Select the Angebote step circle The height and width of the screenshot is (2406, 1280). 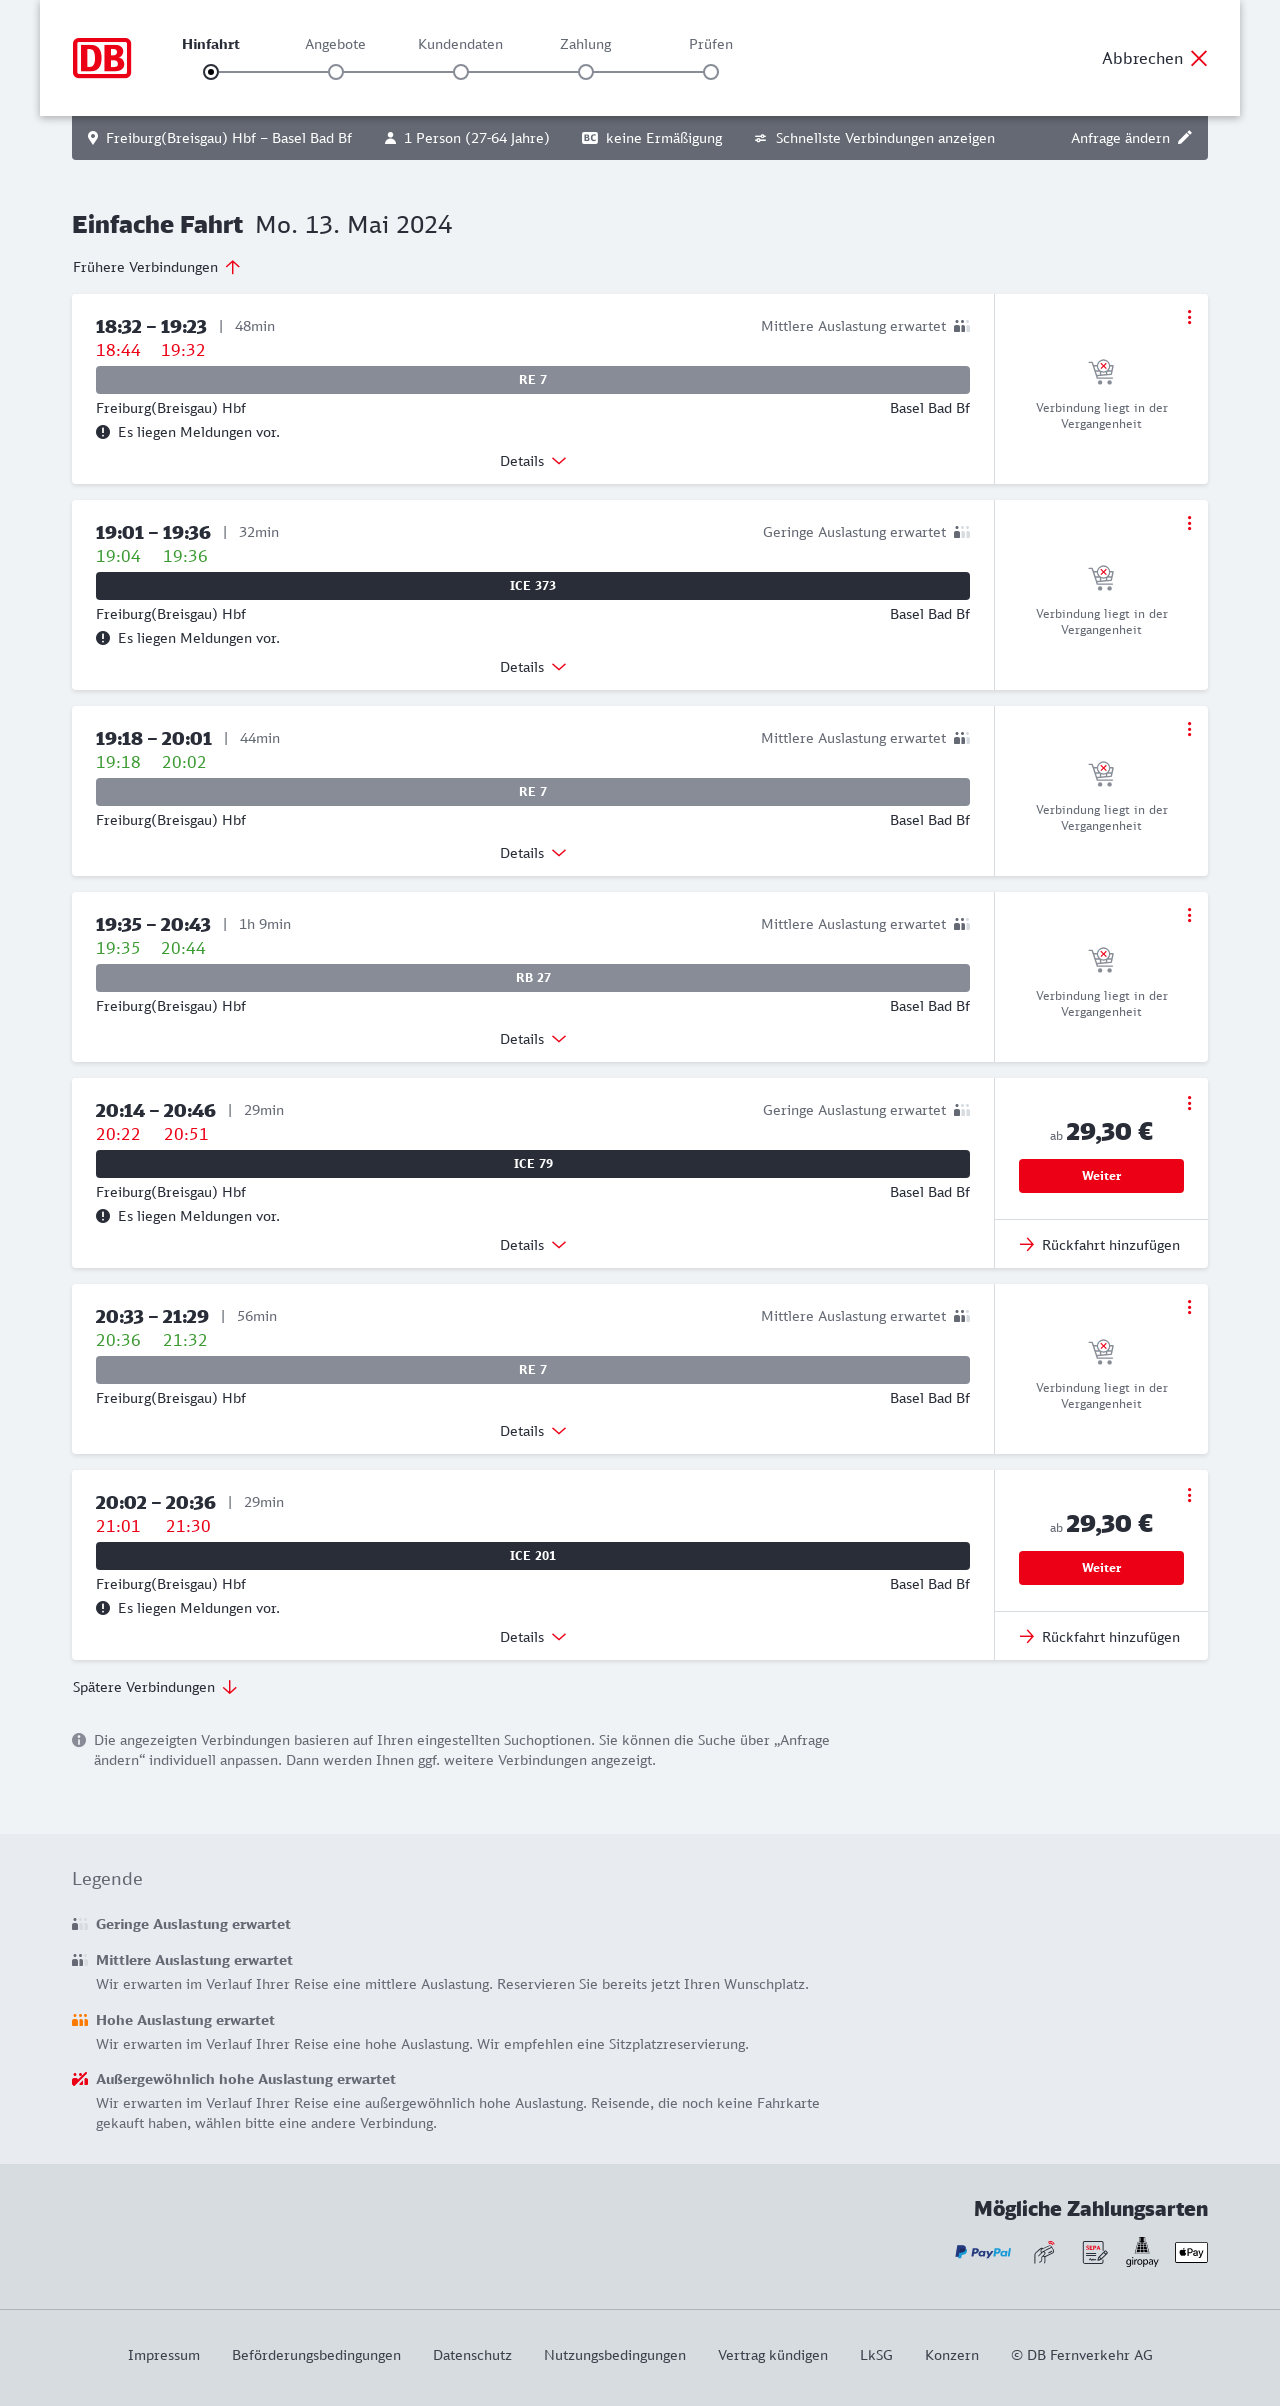pos(336,72)
